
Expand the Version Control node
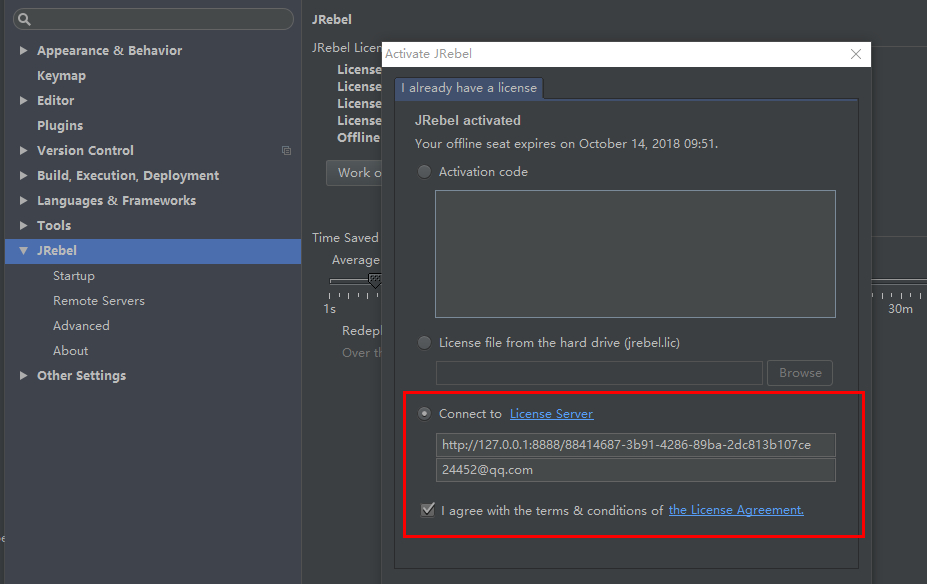pyautogui.click(x=23, y=151)
